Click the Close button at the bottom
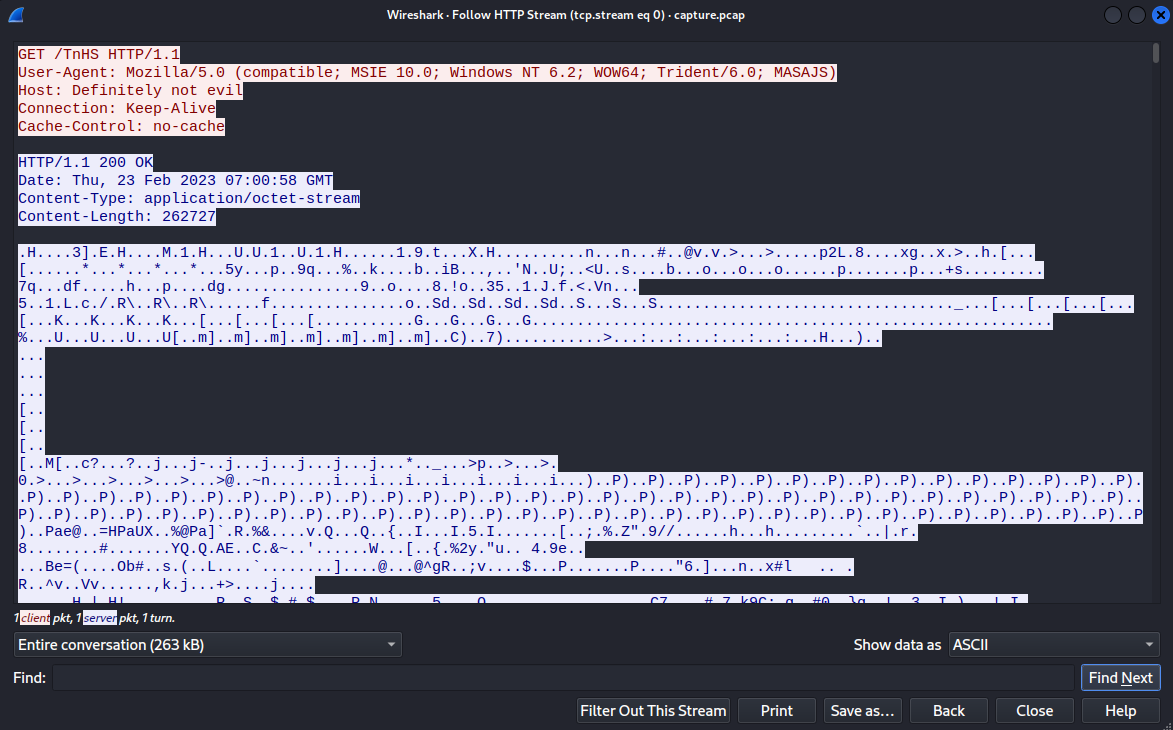Image resolution: width=1173 pixels, height=730 pixels. pos(1034,711)
